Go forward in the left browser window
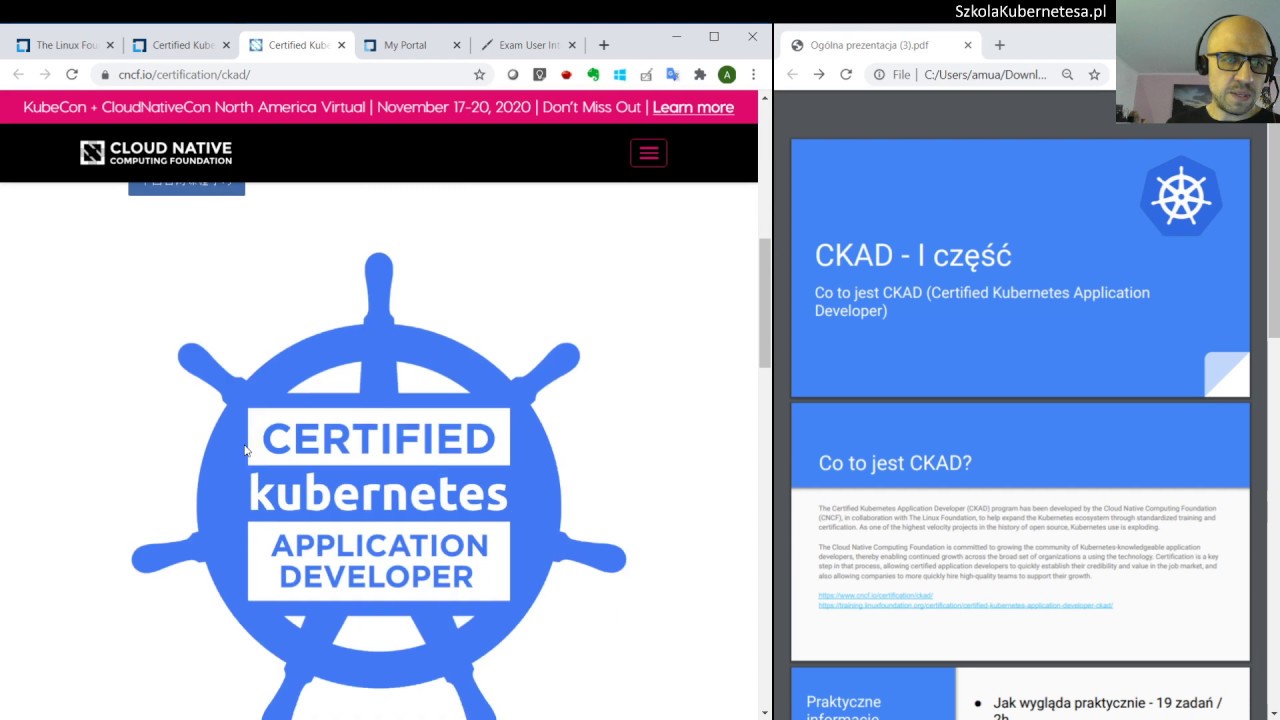This screenshot has width=1280, height=720. [45, 74]
